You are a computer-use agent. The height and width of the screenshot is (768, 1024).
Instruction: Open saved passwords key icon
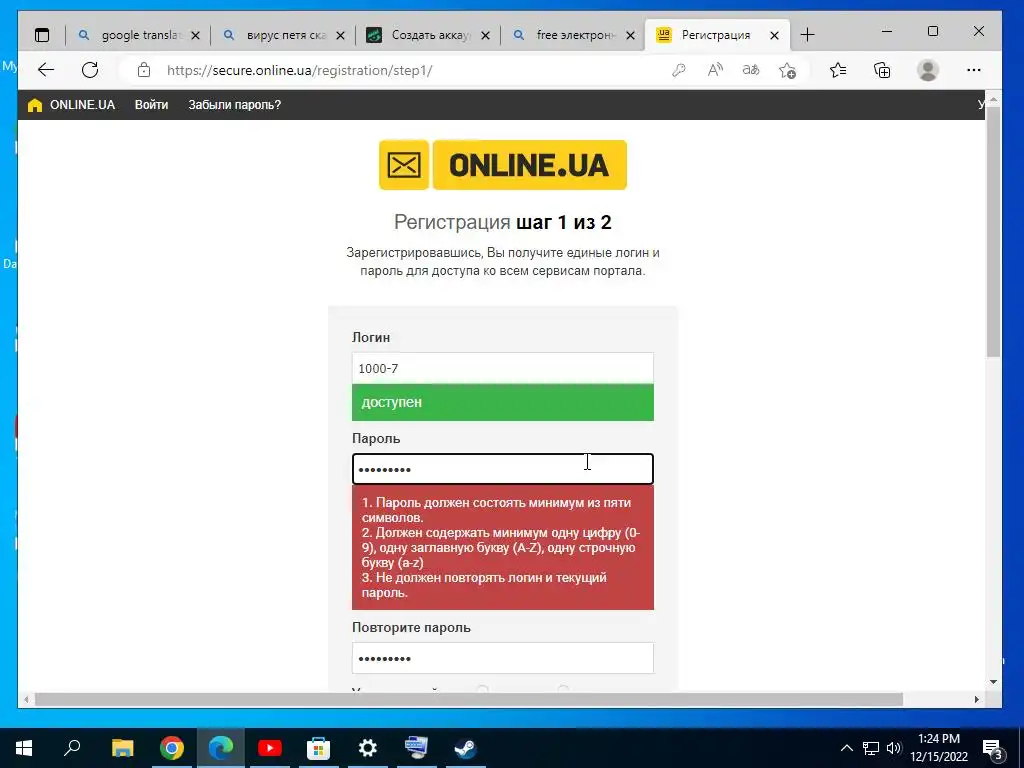pyautogui.click(x=679, y=70)
